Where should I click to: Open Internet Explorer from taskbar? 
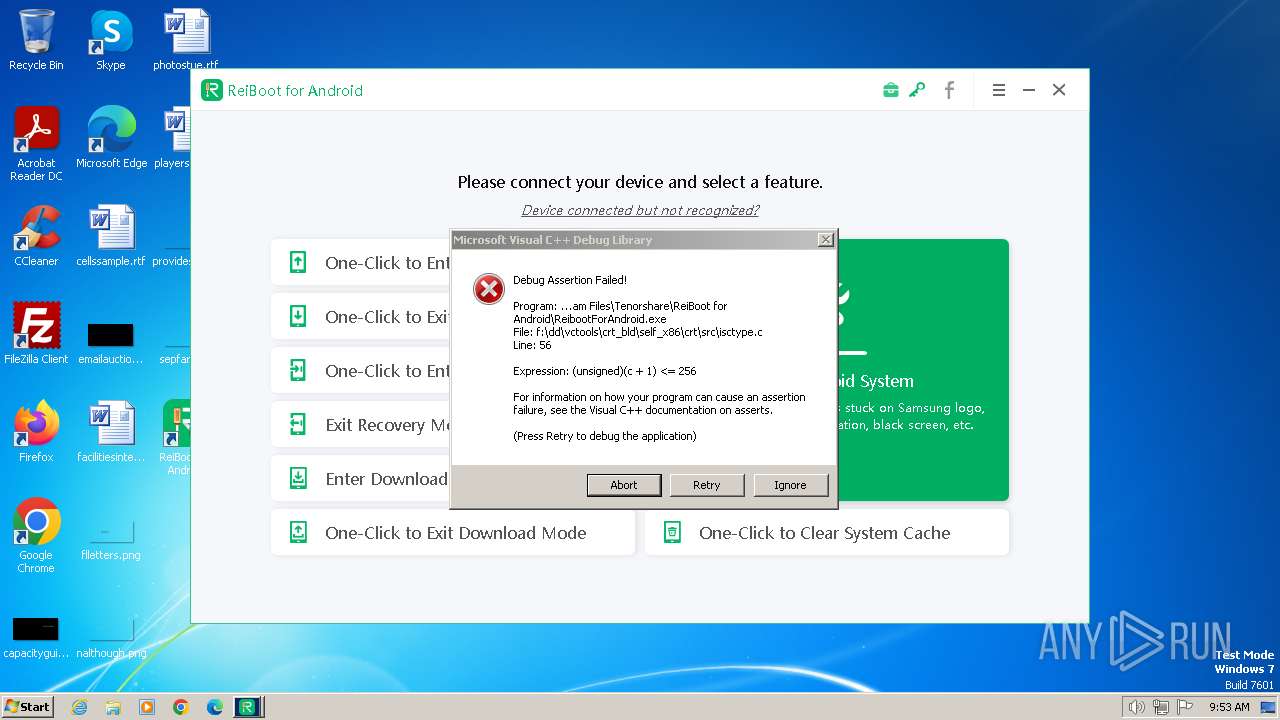79,707
